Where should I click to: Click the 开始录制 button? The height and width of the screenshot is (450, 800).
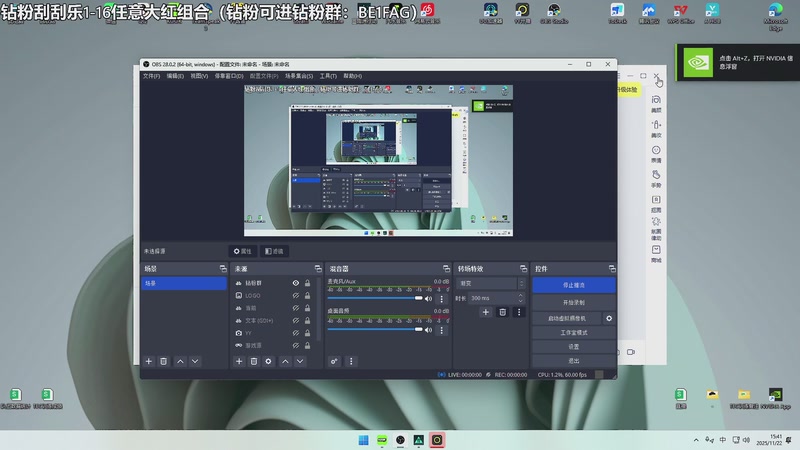click(573, 303)
